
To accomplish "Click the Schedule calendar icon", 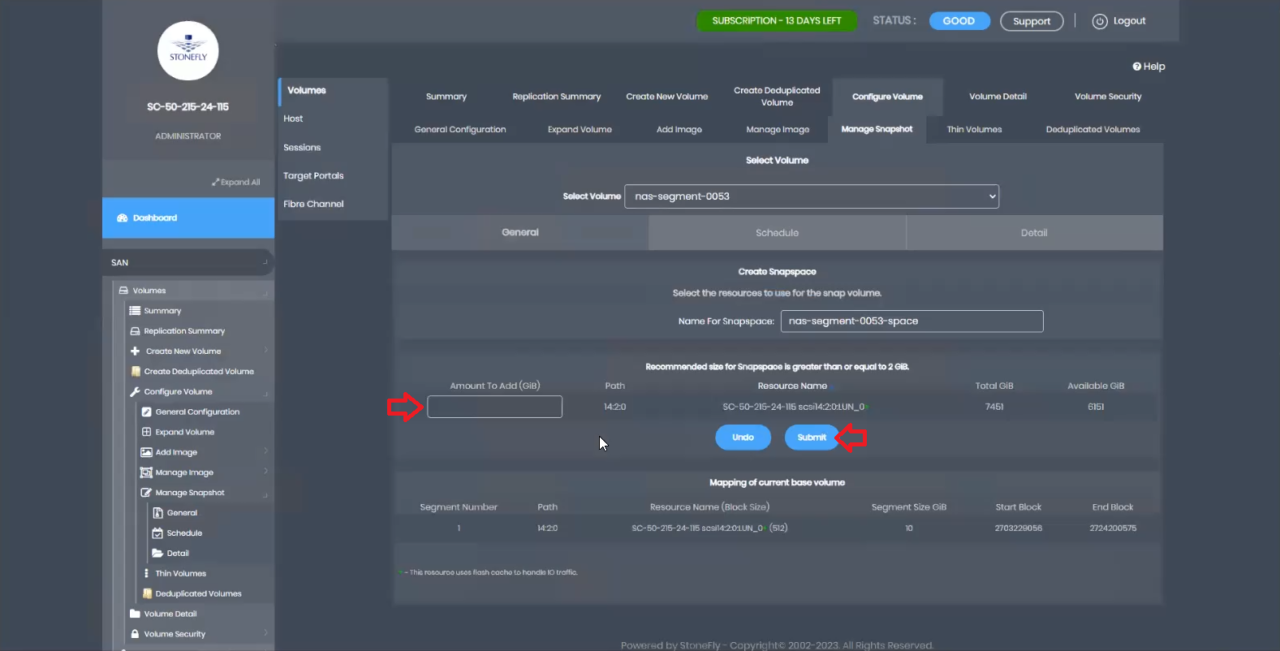I will click(159, 532).
